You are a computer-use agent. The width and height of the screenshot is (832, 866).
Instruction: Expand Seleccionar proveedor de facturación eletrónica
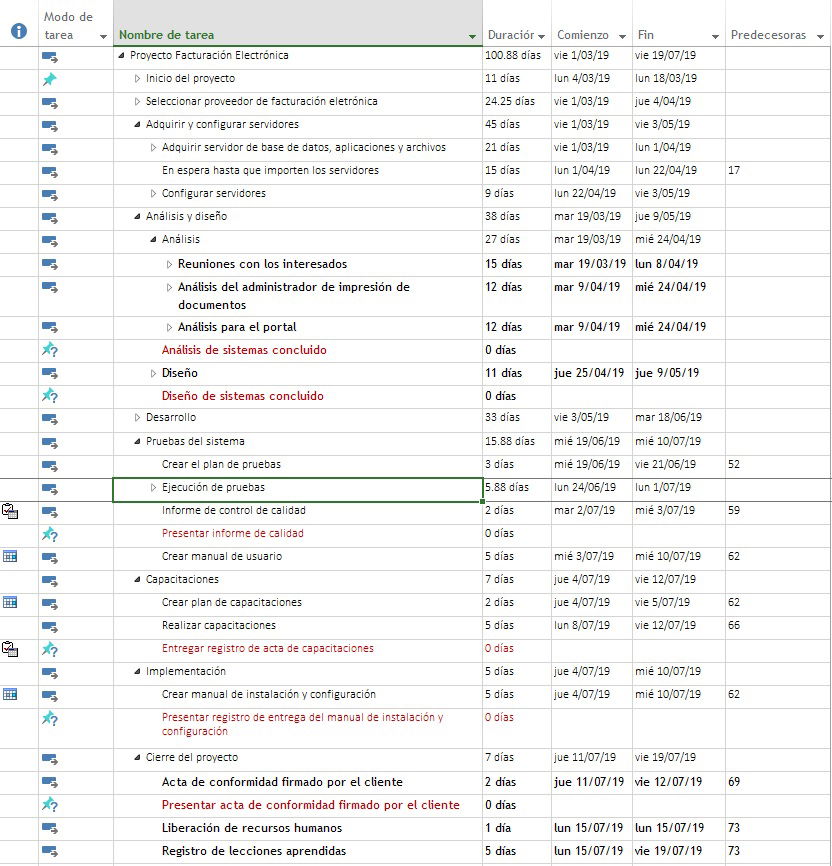[x=138, y=102]
